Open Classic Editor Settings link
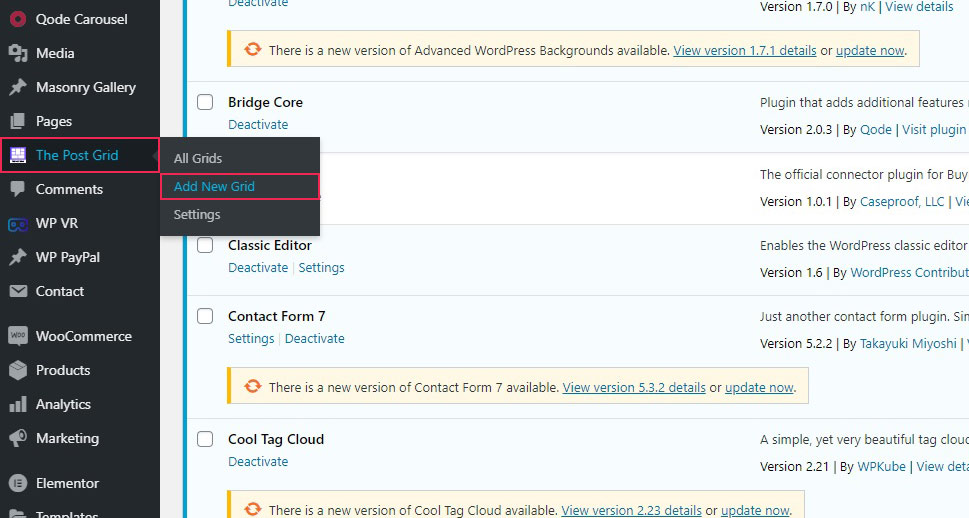 coord(321,268)
